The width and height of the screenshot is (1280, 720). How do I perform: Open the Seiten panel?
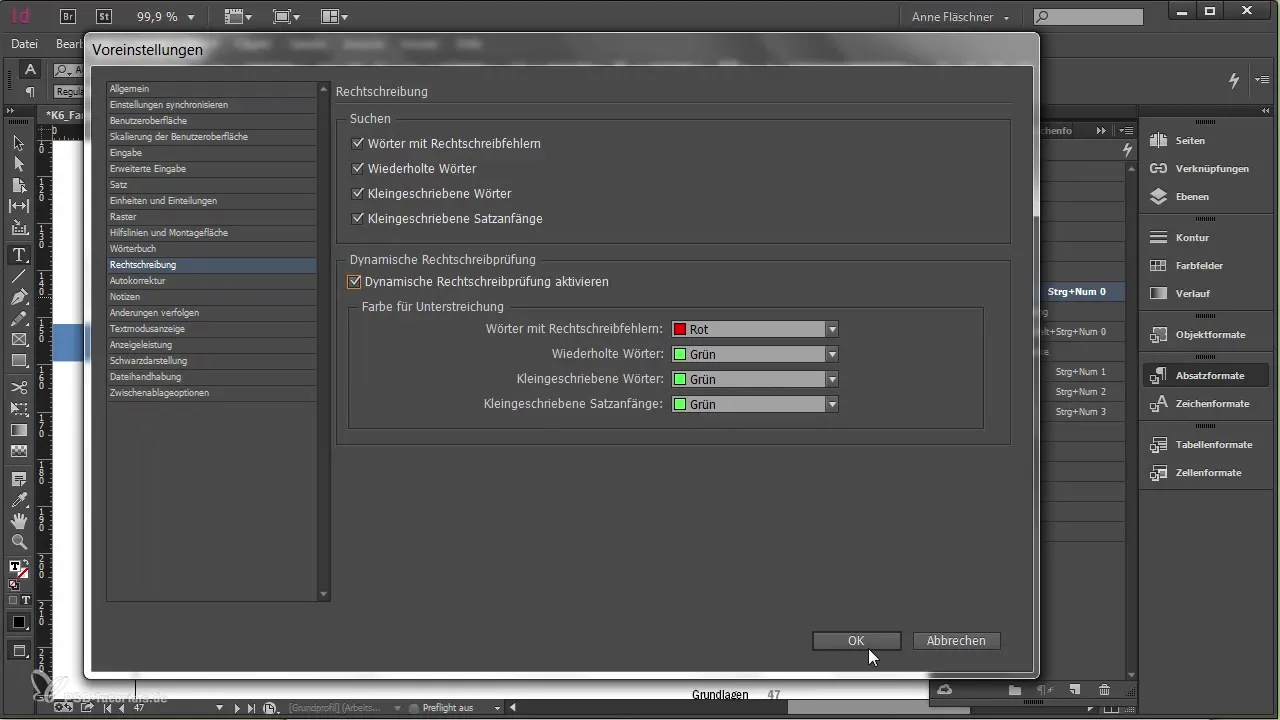[1190, 141]
